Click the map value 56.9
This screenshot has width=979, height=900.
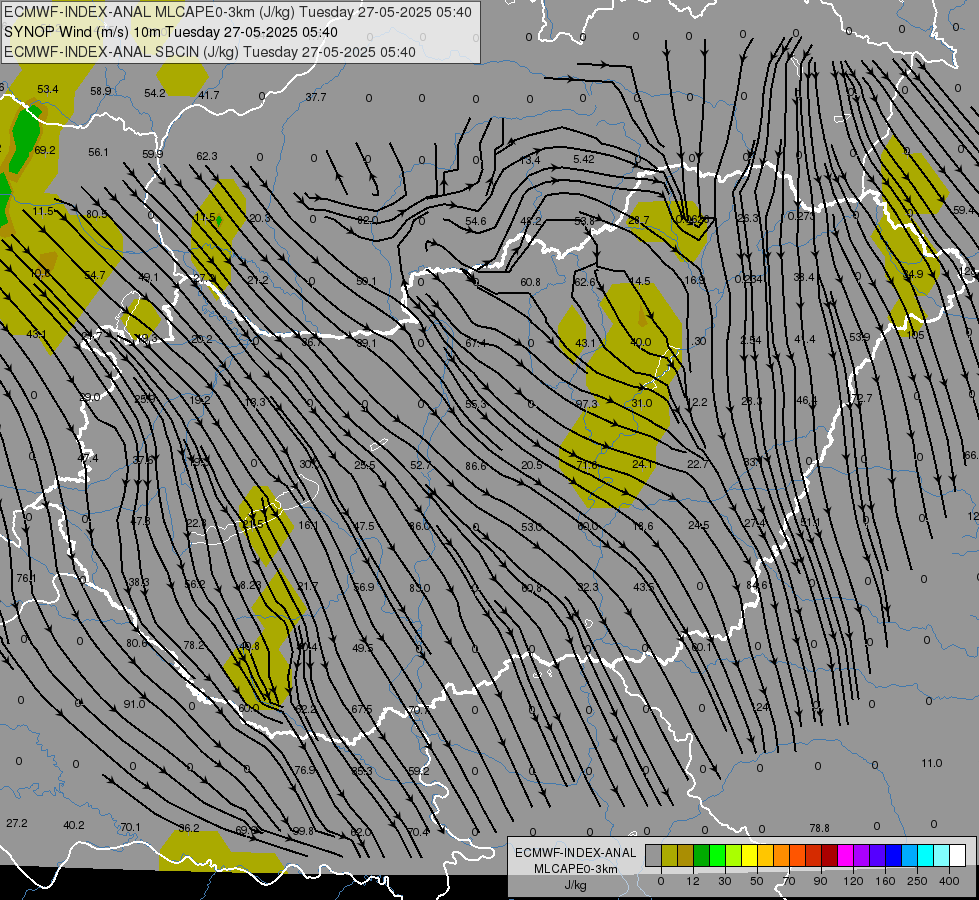[x=364, y=587]
